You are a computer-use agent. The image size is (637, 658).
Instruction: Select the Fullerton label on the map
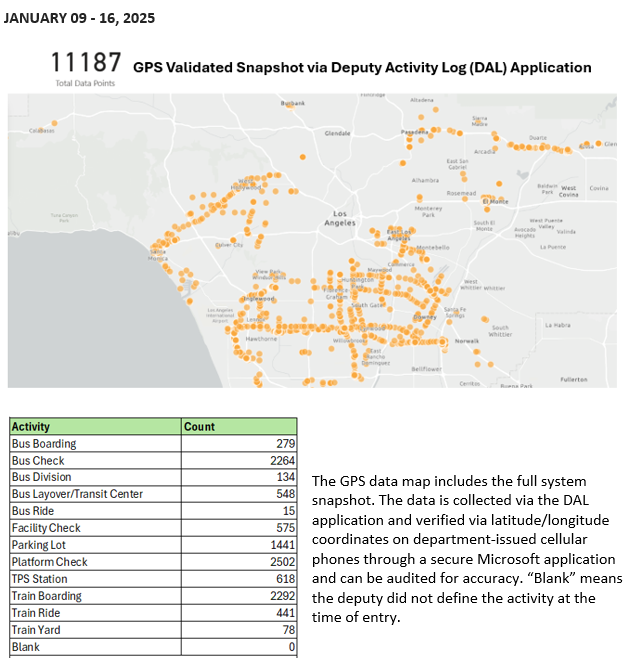pos(574,379)
